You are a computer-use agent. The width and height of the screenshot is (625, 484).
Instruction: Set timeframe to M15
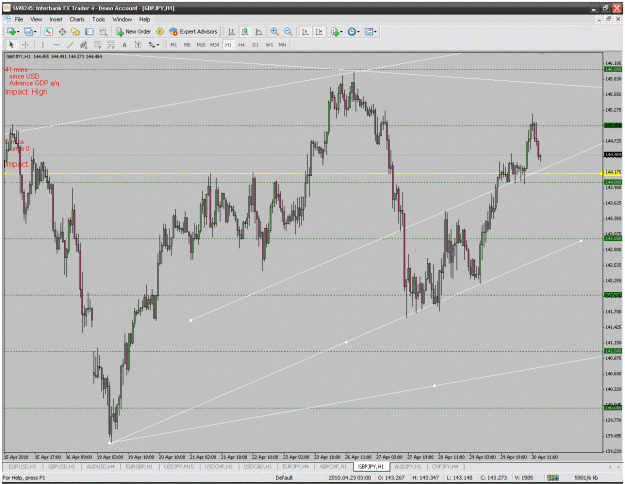pyautogui.click(x=201, y=45)
